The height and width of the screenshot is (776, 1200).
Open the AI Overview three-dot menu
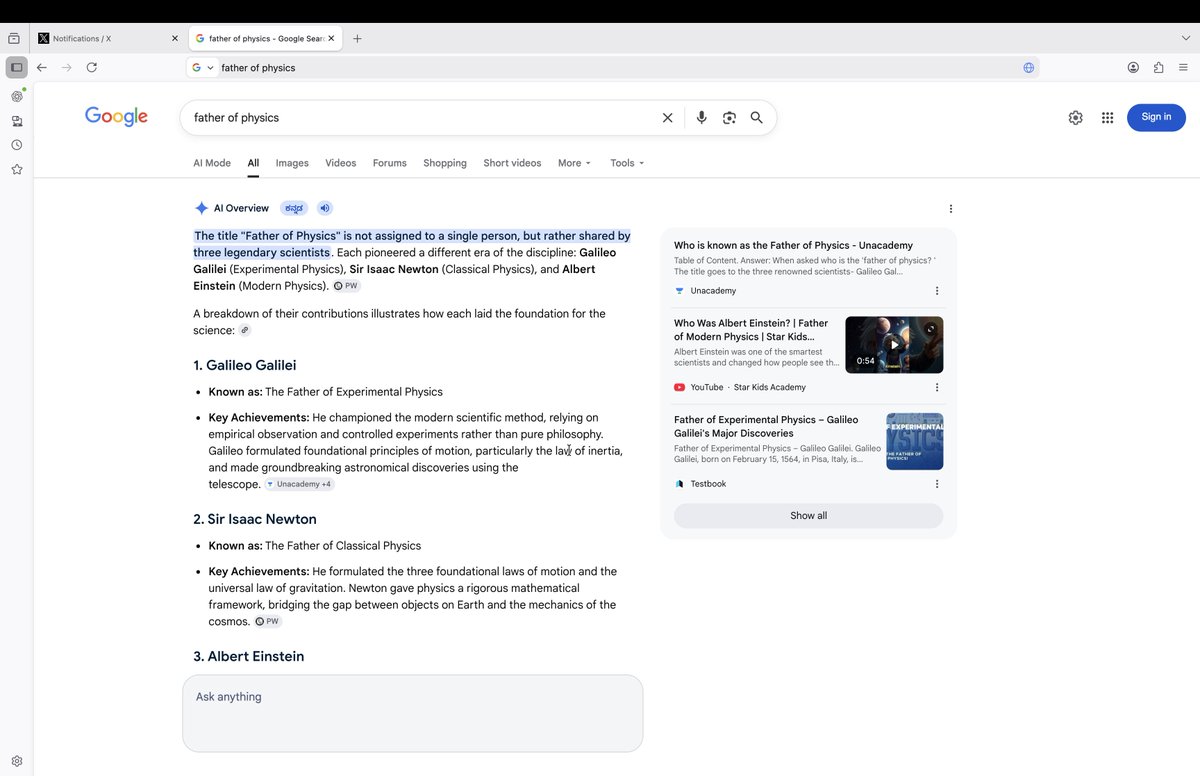coord(950,209)
